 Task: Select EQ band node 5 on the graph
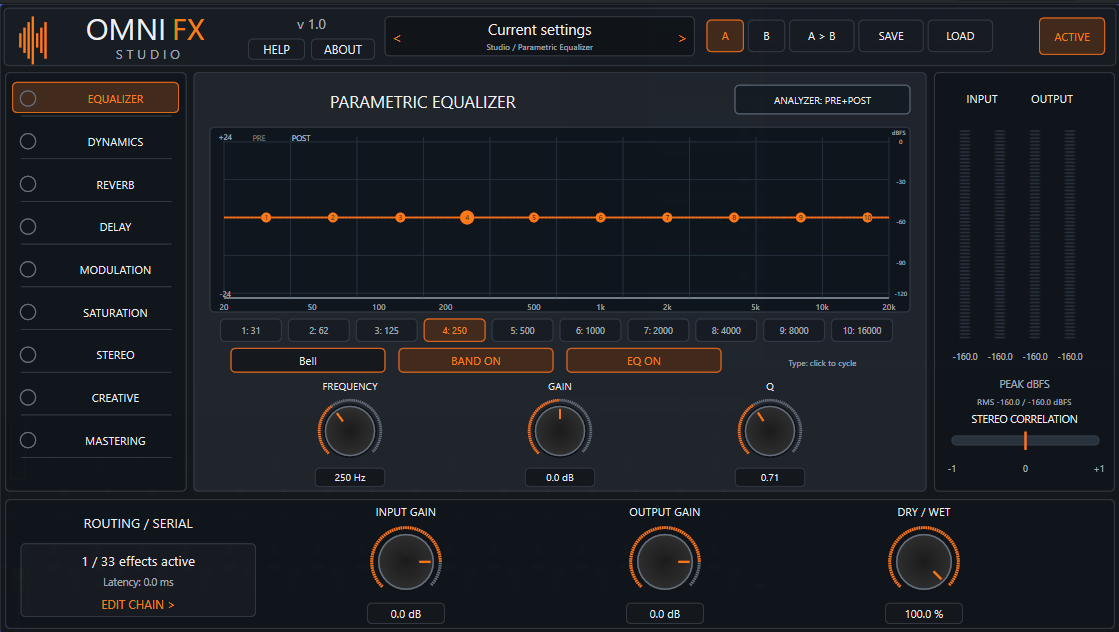pos(534,218)
